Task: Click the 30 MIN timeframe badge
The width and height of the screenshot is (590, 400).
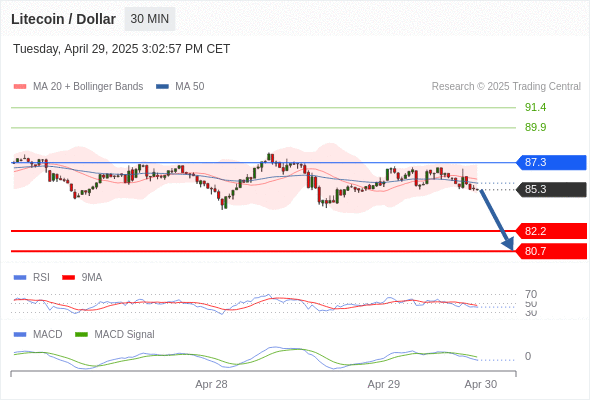Action: [150, 19]
